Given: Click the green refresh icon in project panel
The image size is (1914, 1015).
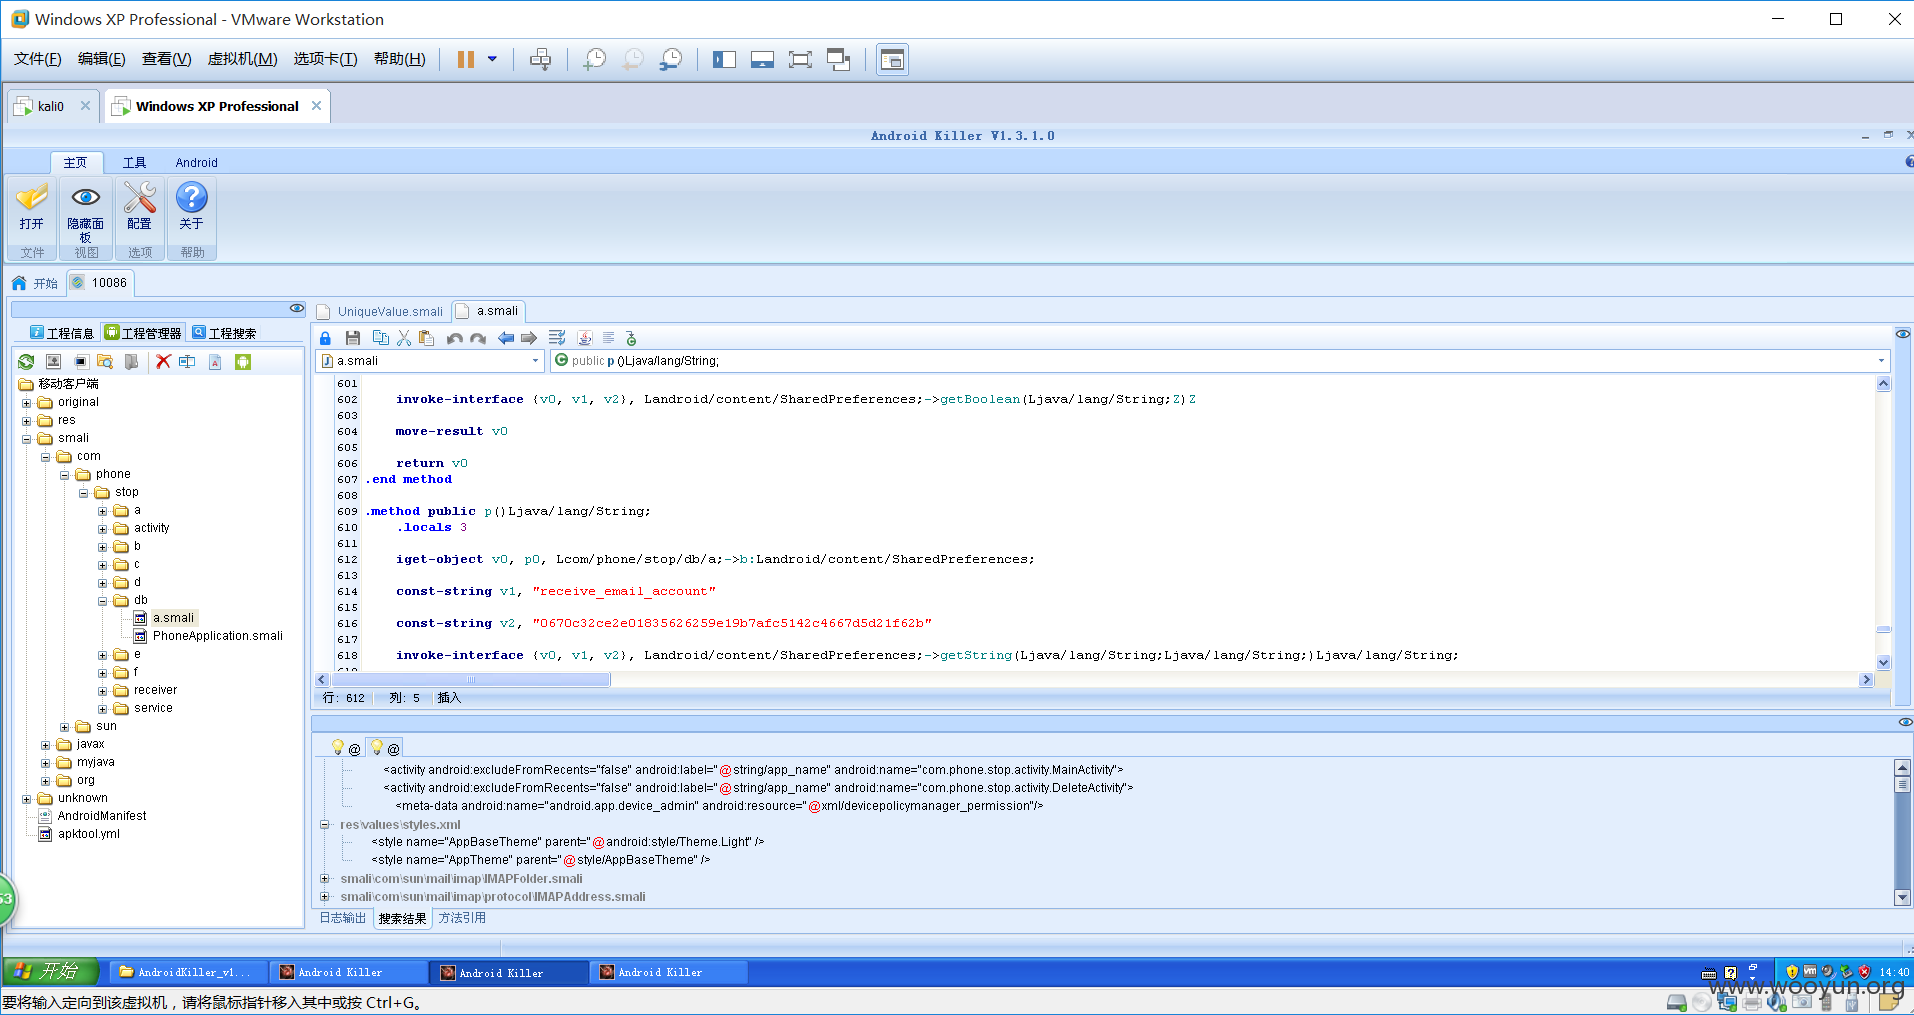Looking at the screenshot, I should pyautogui.click(x=27, y=362).
